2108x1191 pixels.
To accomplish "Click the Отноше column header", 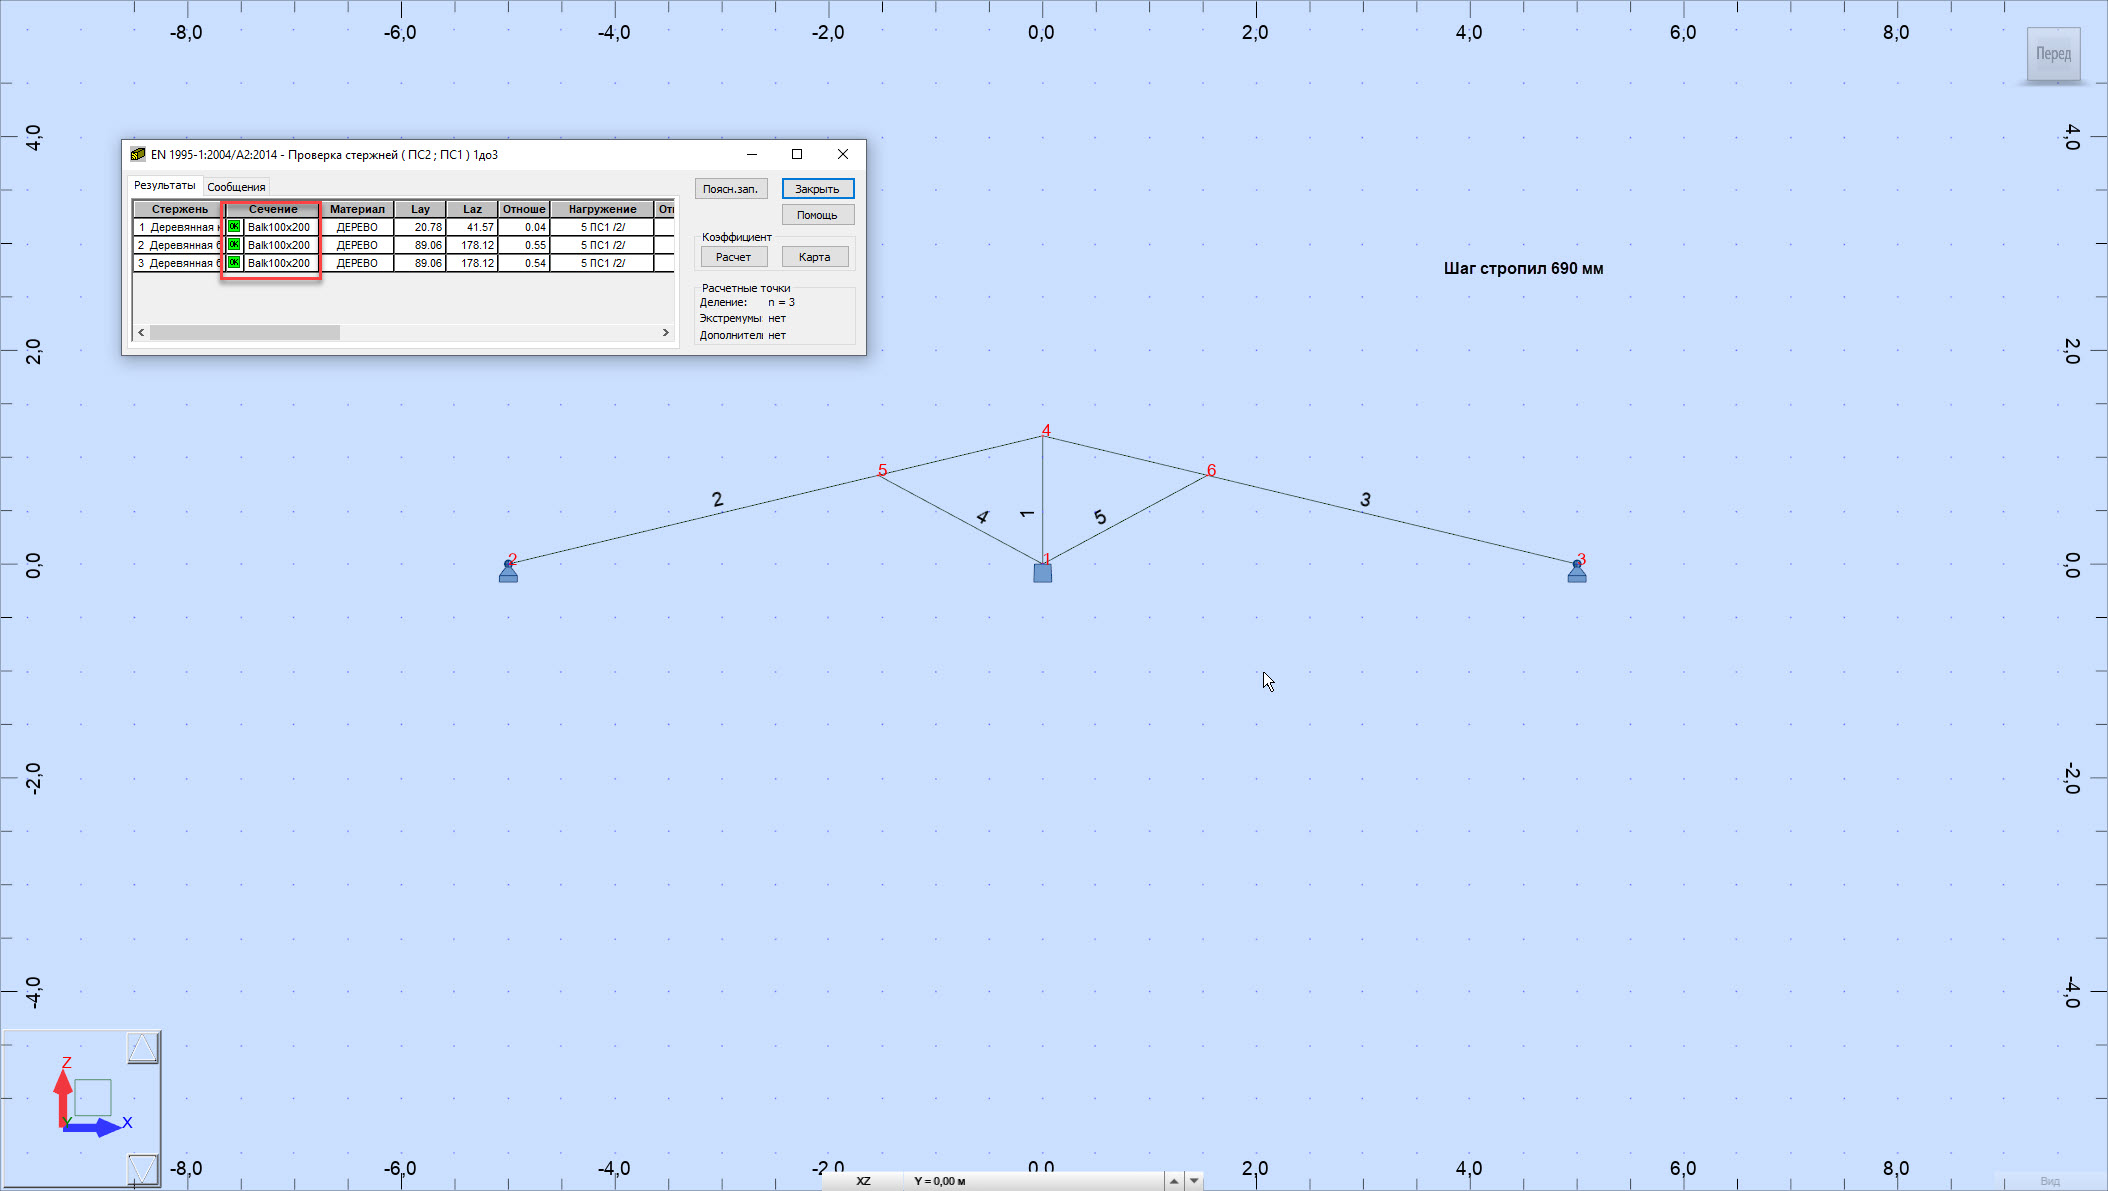I will 524,209.
